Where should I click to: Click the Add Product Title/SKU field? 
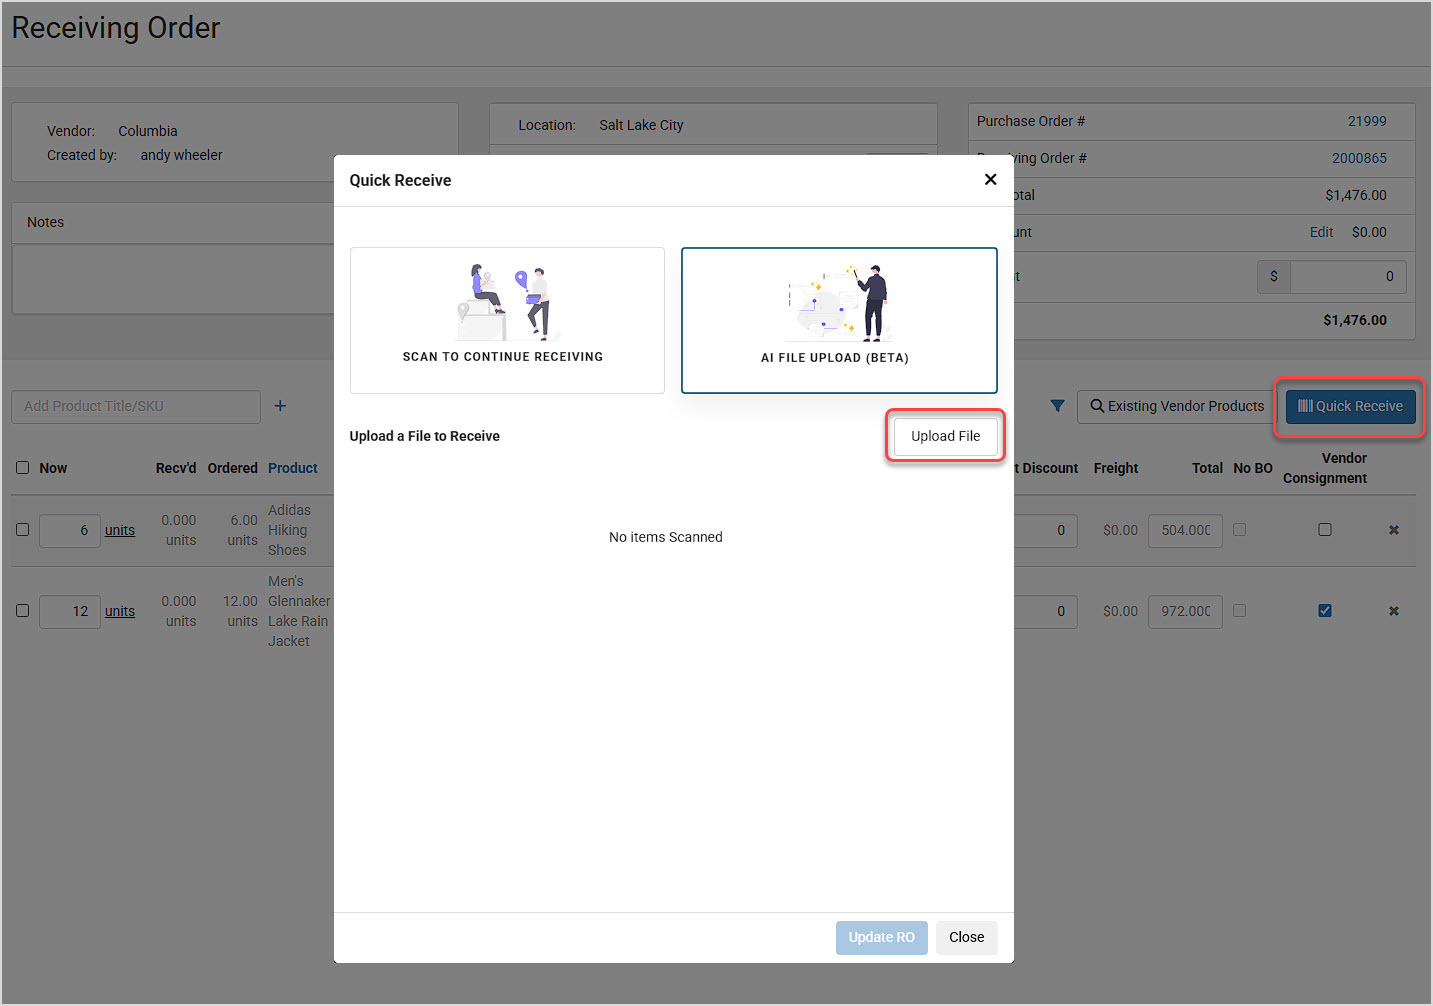click(x=135, y=406)
